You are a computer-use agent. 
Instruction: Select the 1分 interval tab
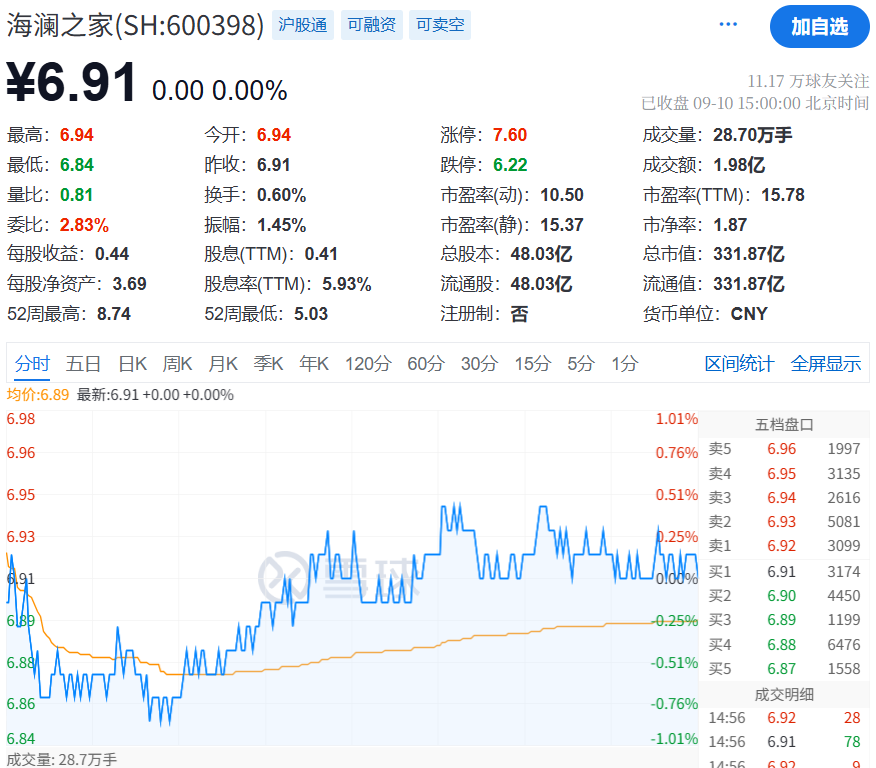click(624, 363)
